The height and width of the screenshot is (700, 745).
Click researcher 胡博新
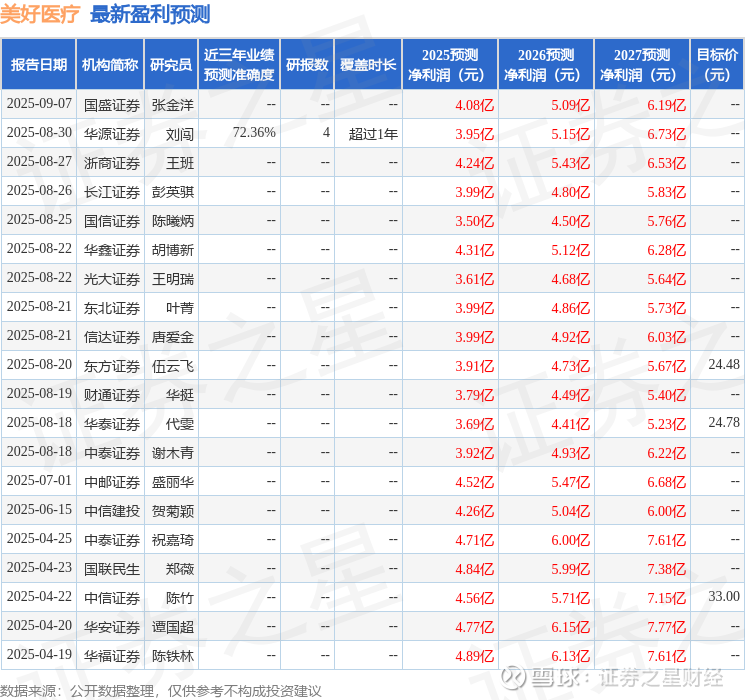click(x=172, y=250)
